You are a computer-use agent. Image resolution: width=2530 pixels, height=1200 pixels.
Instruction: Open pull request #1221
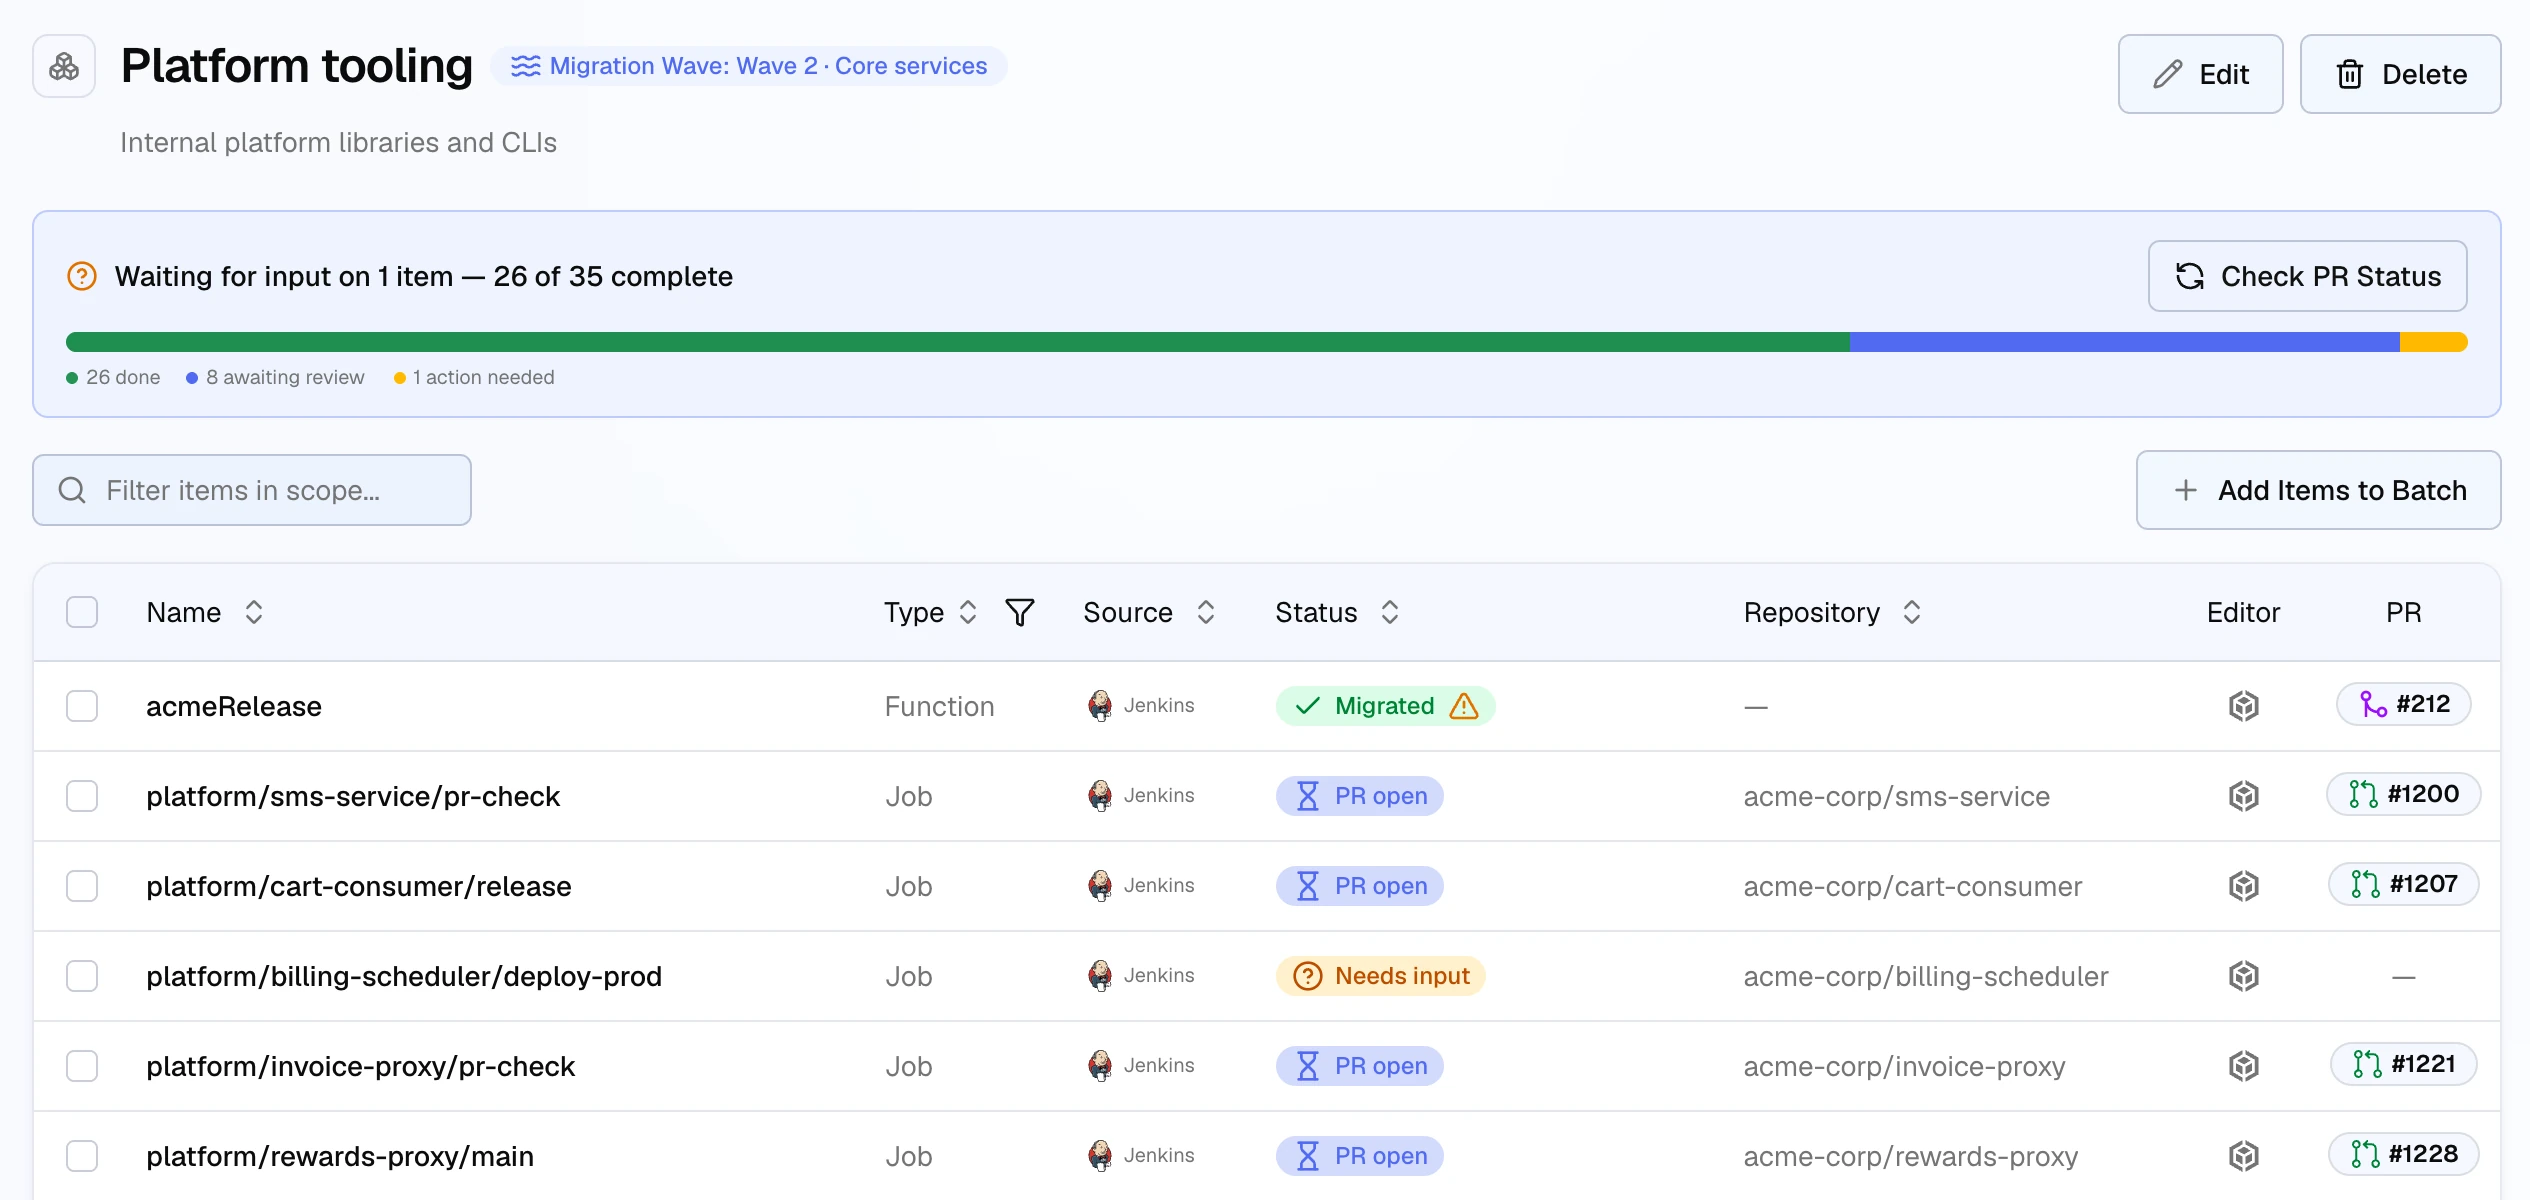[x=2404, y=1064]
